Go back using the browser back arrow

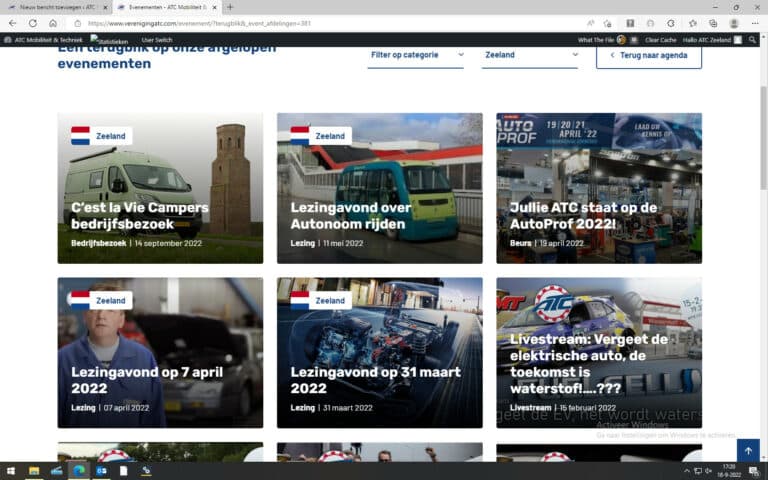pyautogui.click(x=12, y=23)
